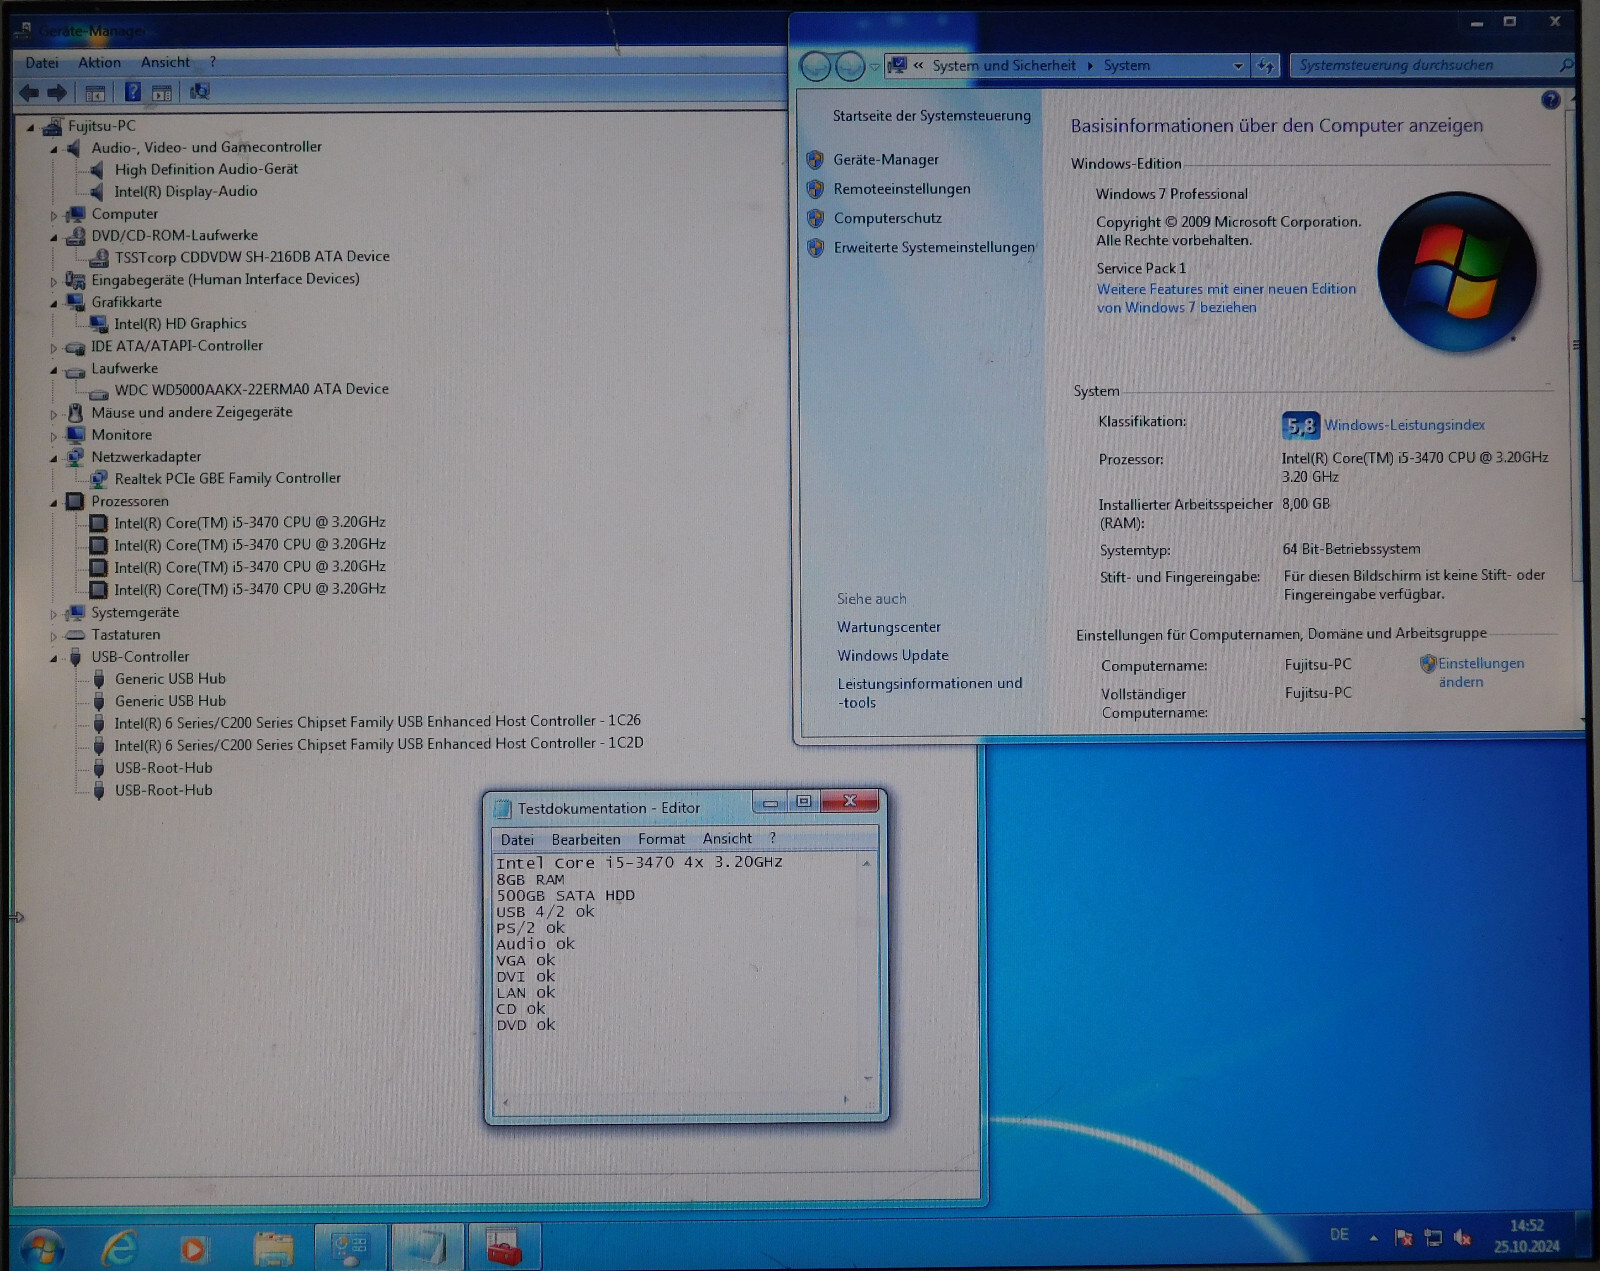Image resolution: width=1600 pixels, height=1271 pixels.
Task: Expand the Computer node in device tree
Action: 54,215
